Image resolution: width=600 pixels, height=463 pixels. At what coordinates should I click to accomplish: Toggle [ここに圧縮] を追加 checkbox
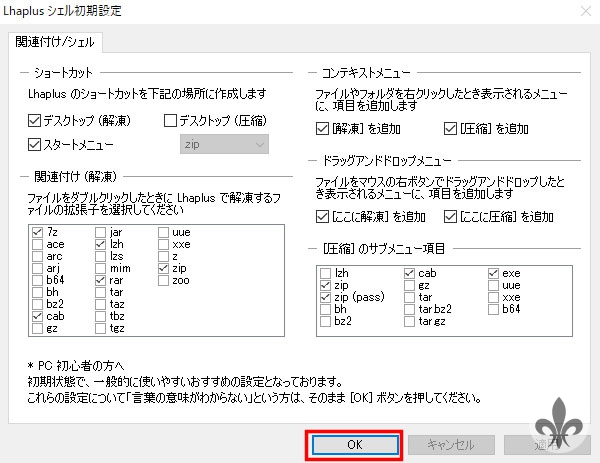pos(450,217)
